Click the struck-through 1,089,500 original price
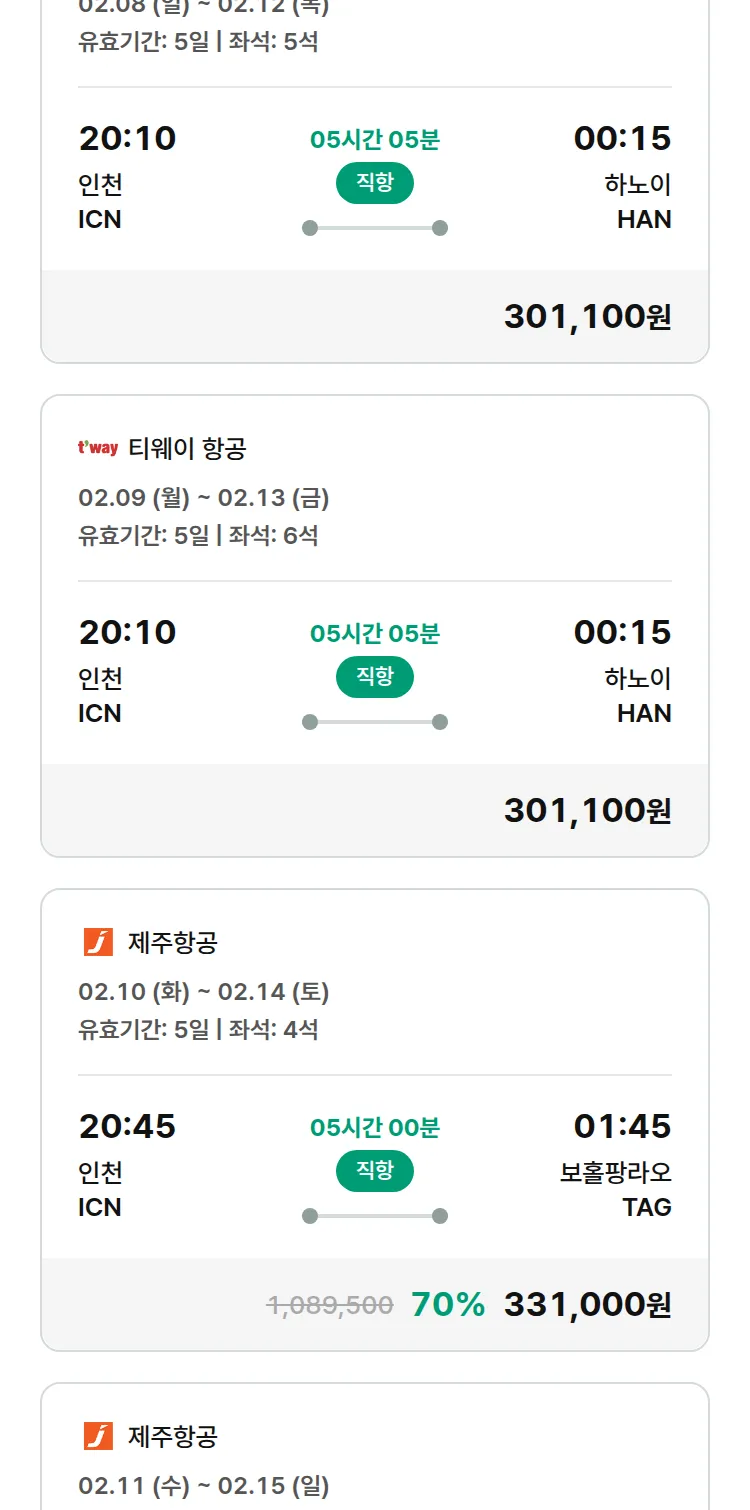The image size is (750, 1510). [329, 1305]
